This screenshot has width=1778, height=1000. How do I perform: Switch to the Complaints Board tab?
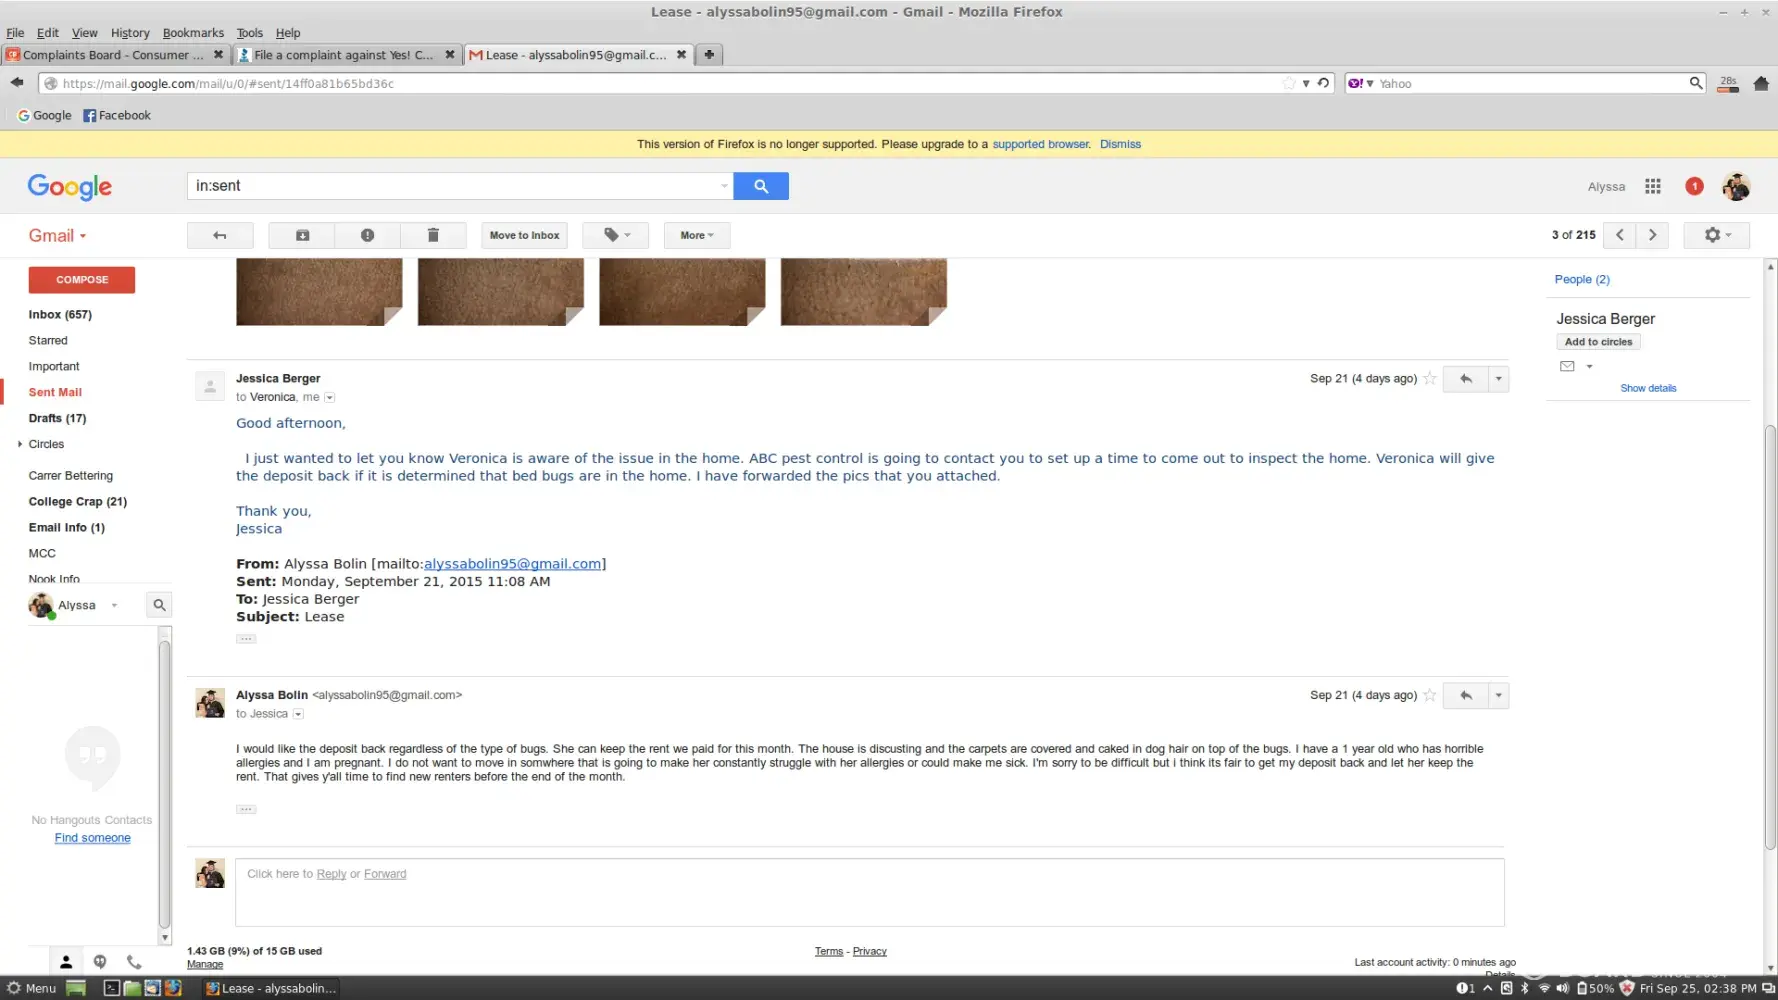pyautogui.click(x=112, y=55)
